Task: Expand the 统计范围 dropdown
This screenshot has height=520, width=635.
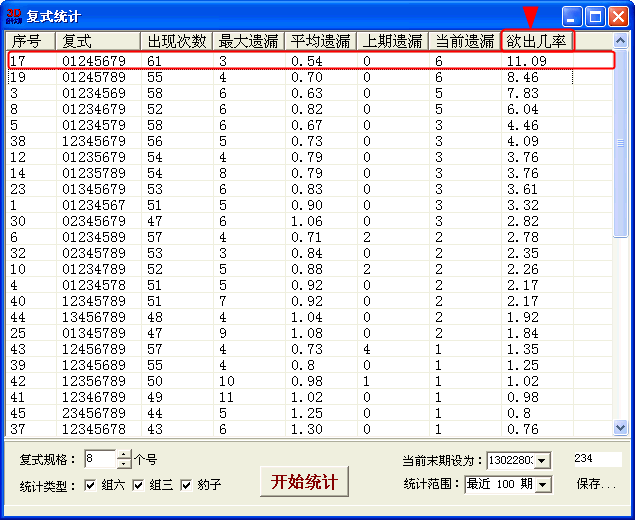Action: (542, 485)
